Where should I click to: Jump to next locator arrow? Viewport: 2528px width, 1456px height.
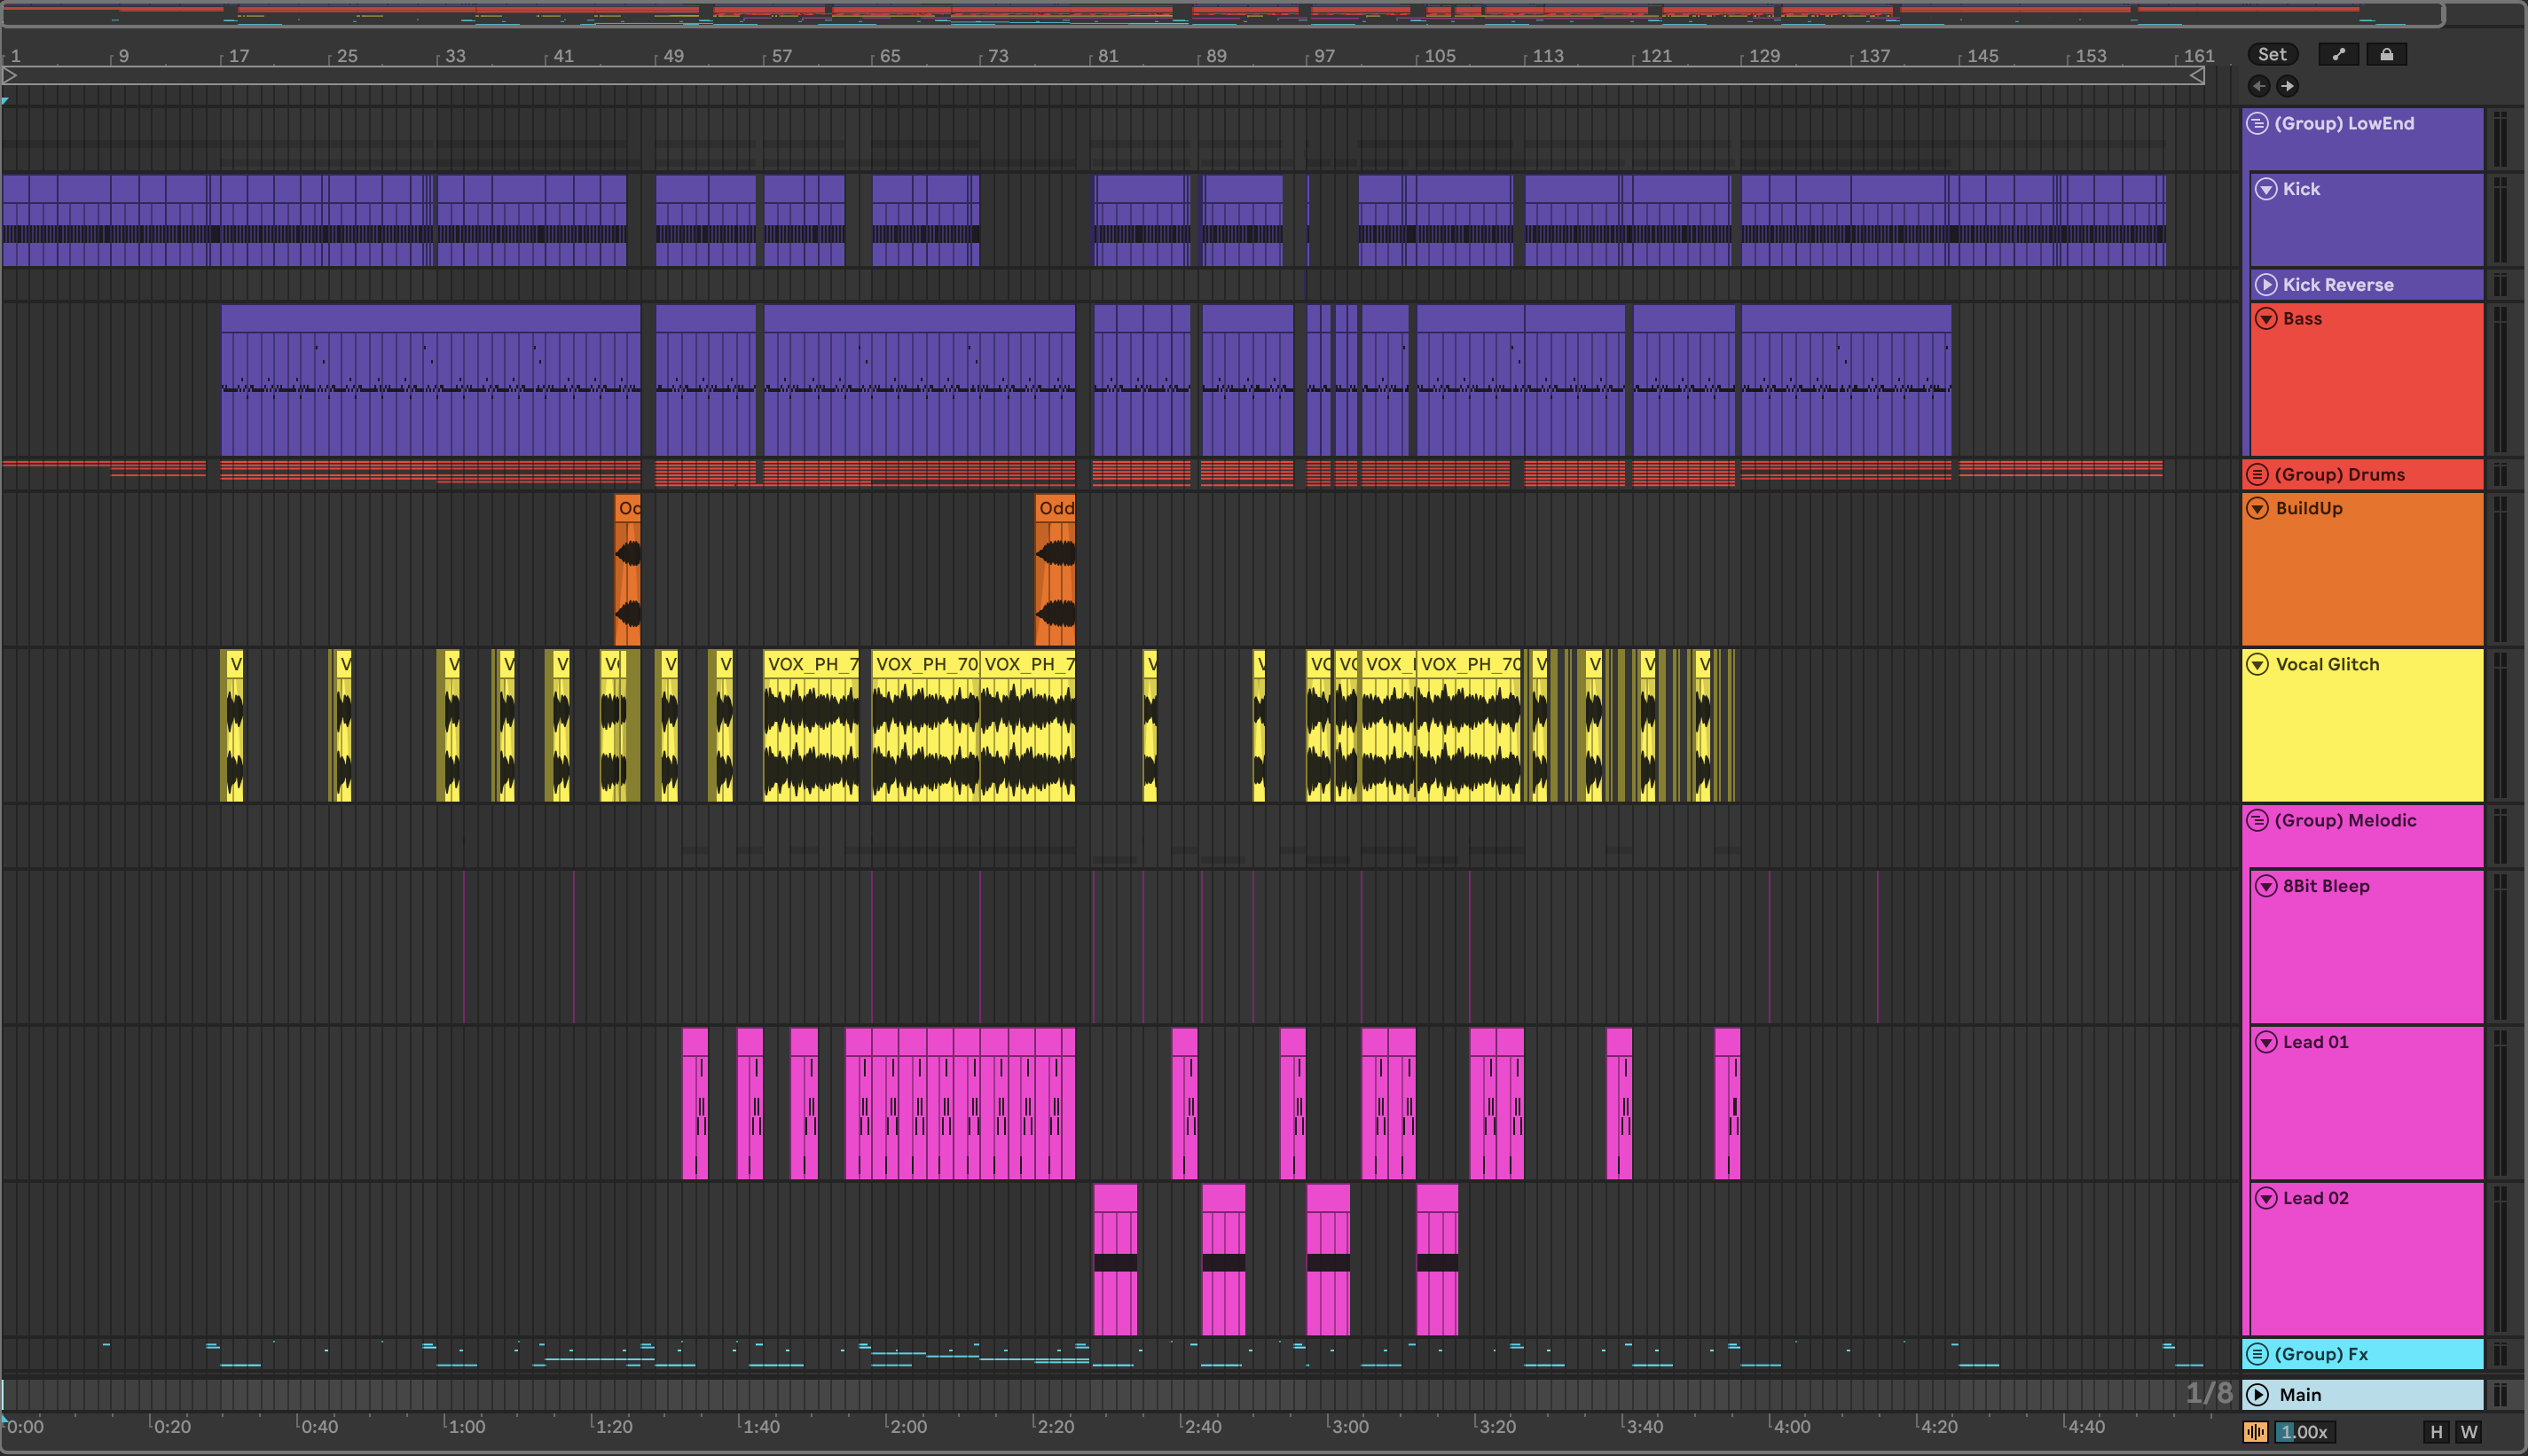(x=2287, y=86)
